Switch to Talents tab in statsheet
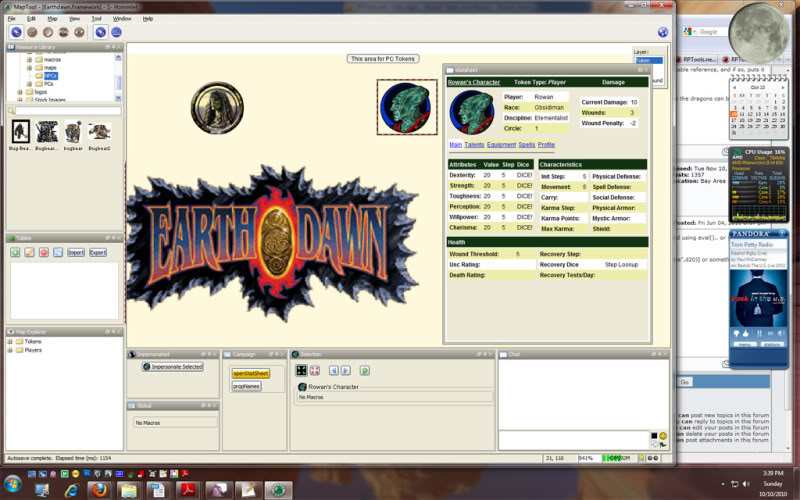Viewport: 800px width, 500px height. [474, 145]
